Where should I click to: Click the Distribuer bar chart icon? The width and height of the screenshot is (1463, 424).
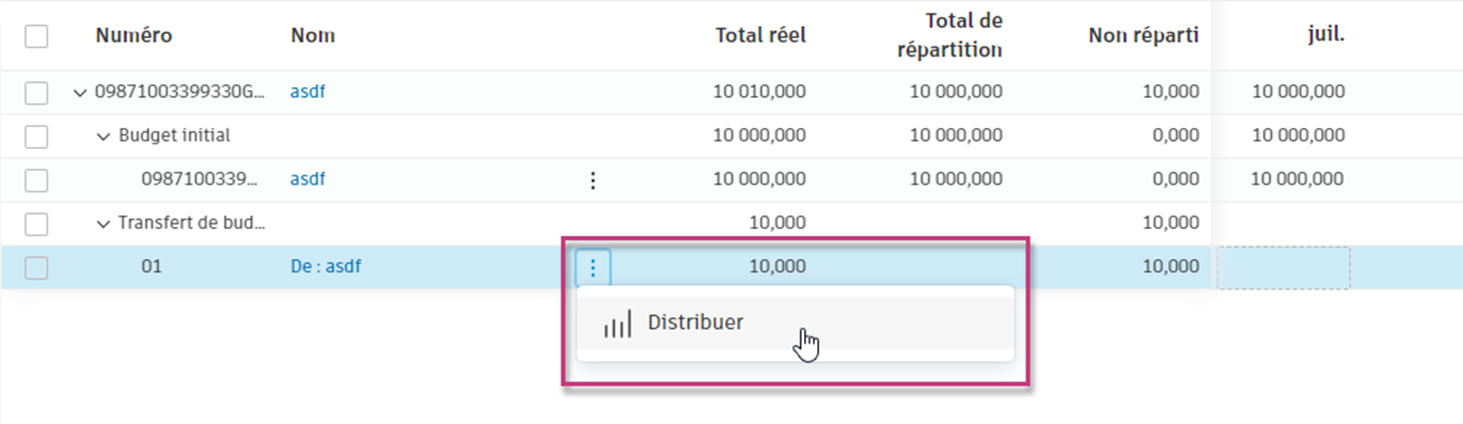(617, 325)
